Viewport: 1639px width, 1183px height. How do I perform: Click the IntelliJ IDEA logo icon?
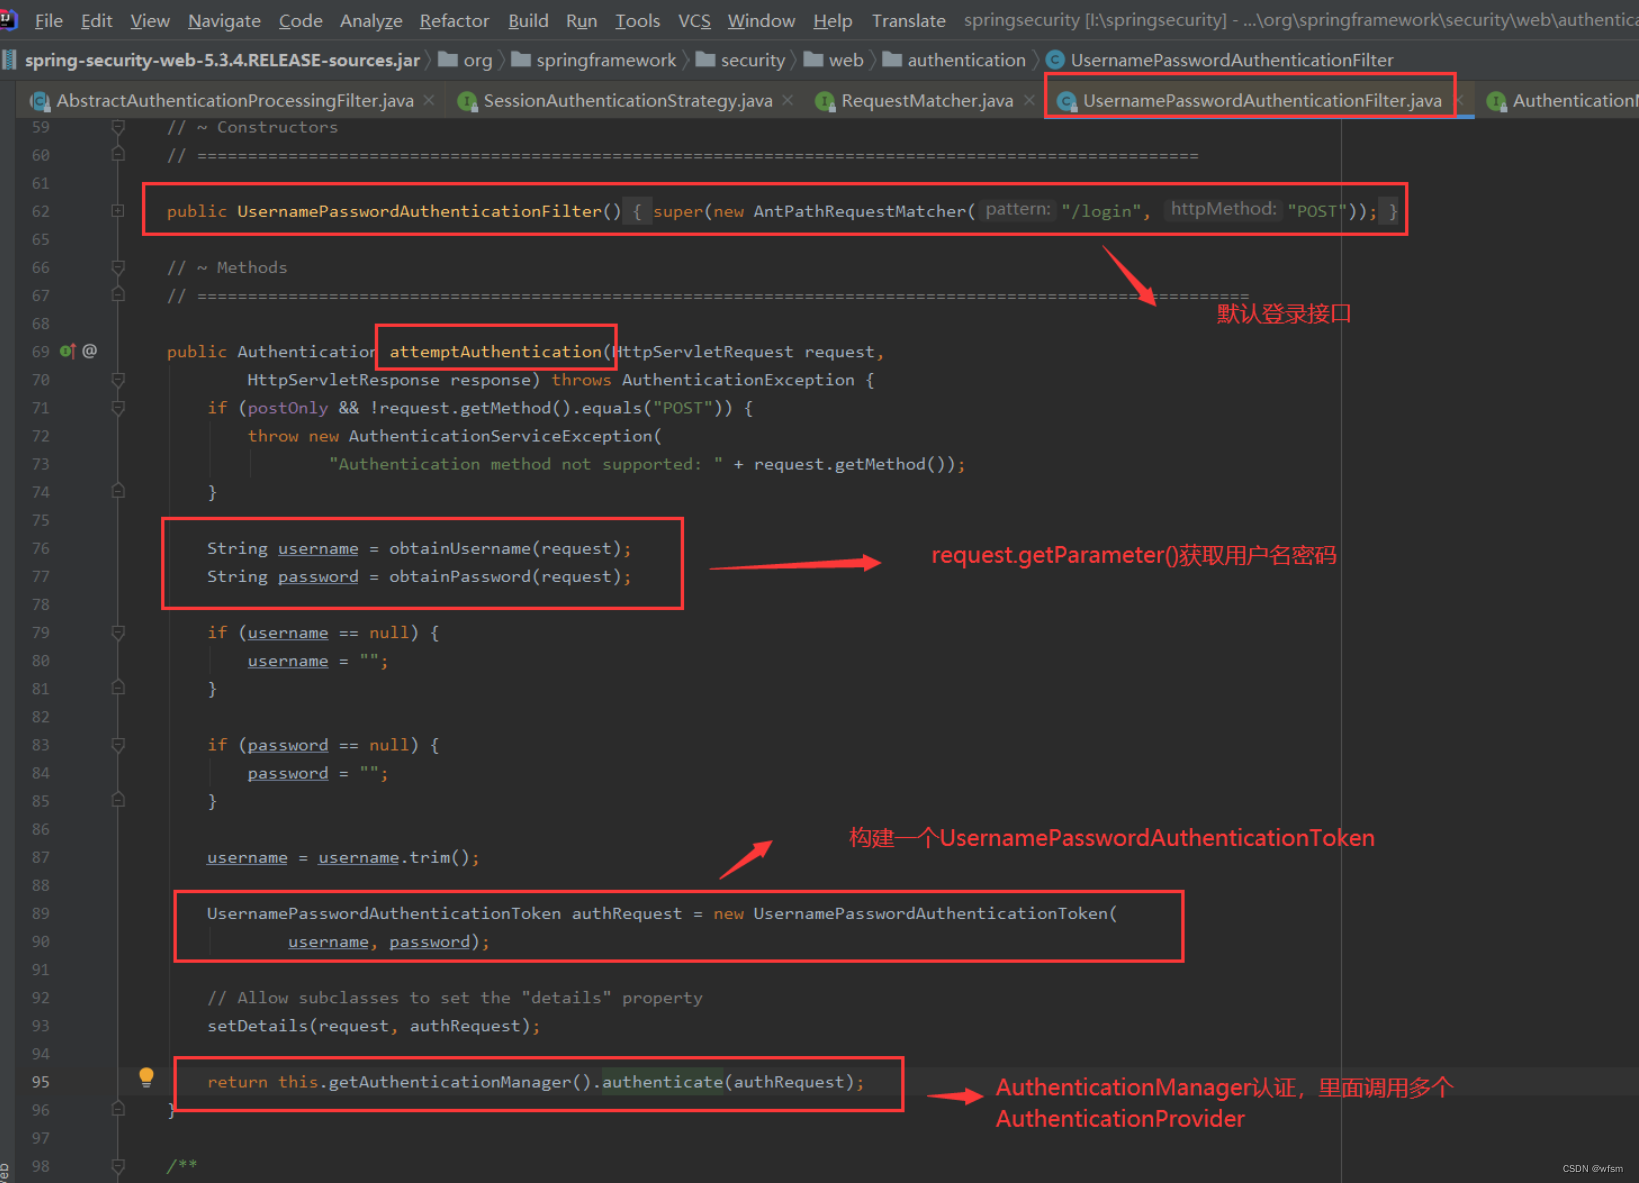(x=8, y=19)
